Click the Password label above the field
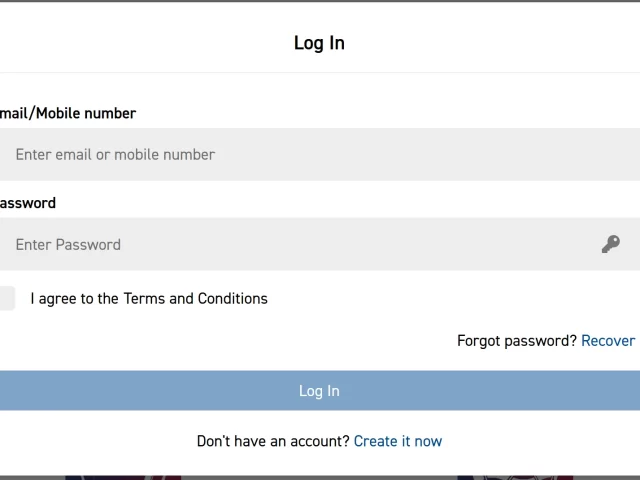Image resolution: width=640 pixels, height=480 pixels. [28, 203]
